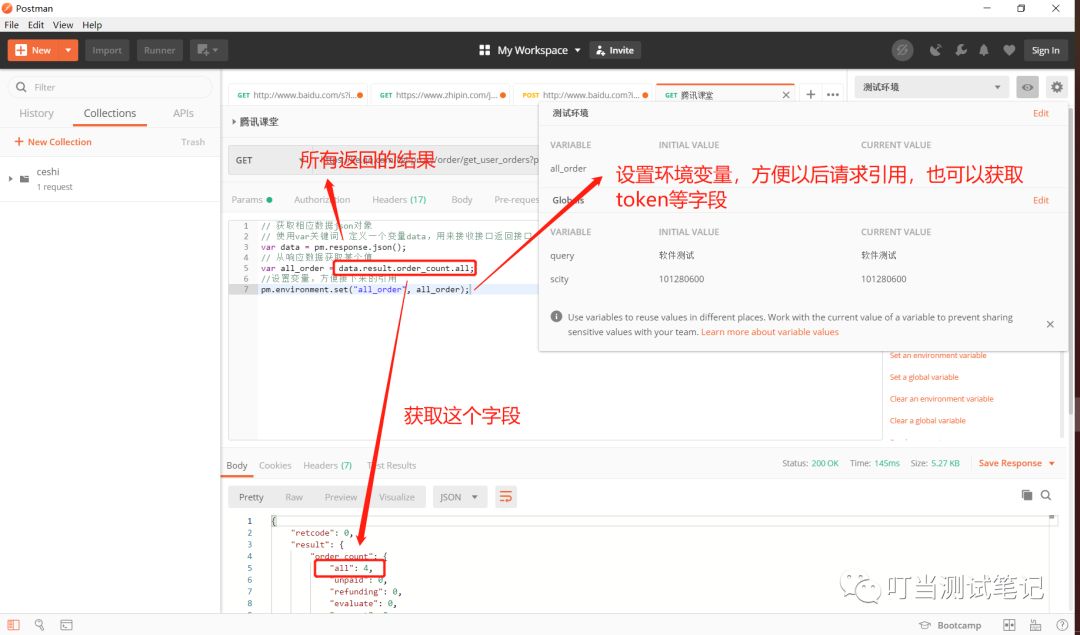Switch to the request Body tab
This screenshot has height=635, width=1080.
tap(461, 200)
